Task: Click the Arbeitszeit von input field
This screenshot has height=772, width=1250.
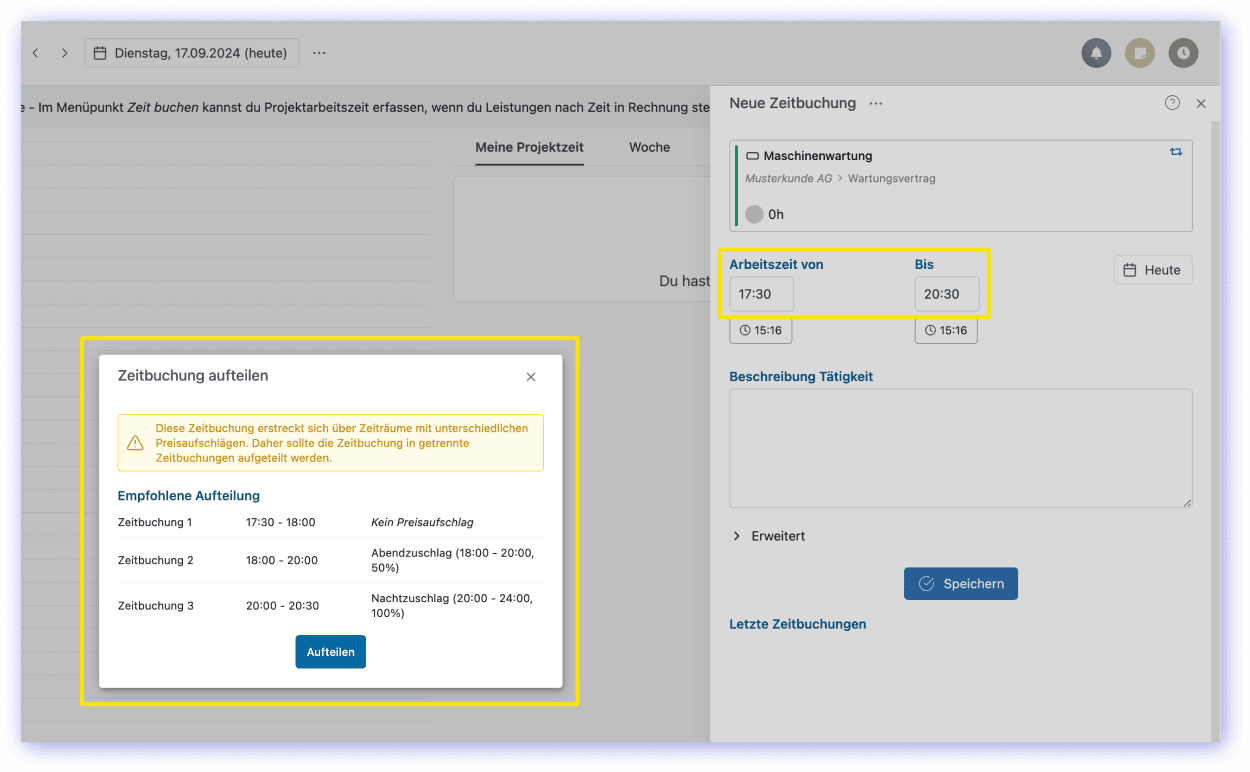Action: (761, 294)
